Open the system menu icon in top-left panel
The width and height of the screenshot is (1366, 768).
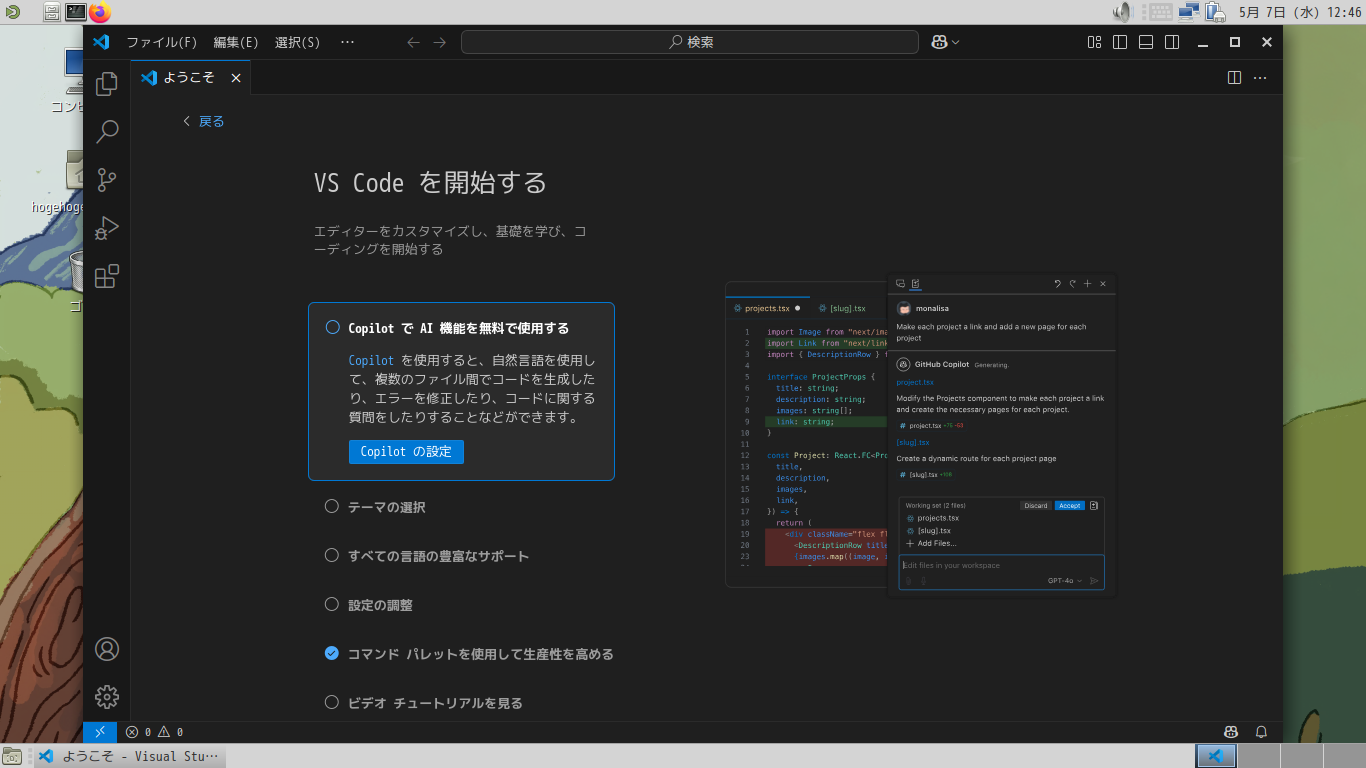click(11, 12)
